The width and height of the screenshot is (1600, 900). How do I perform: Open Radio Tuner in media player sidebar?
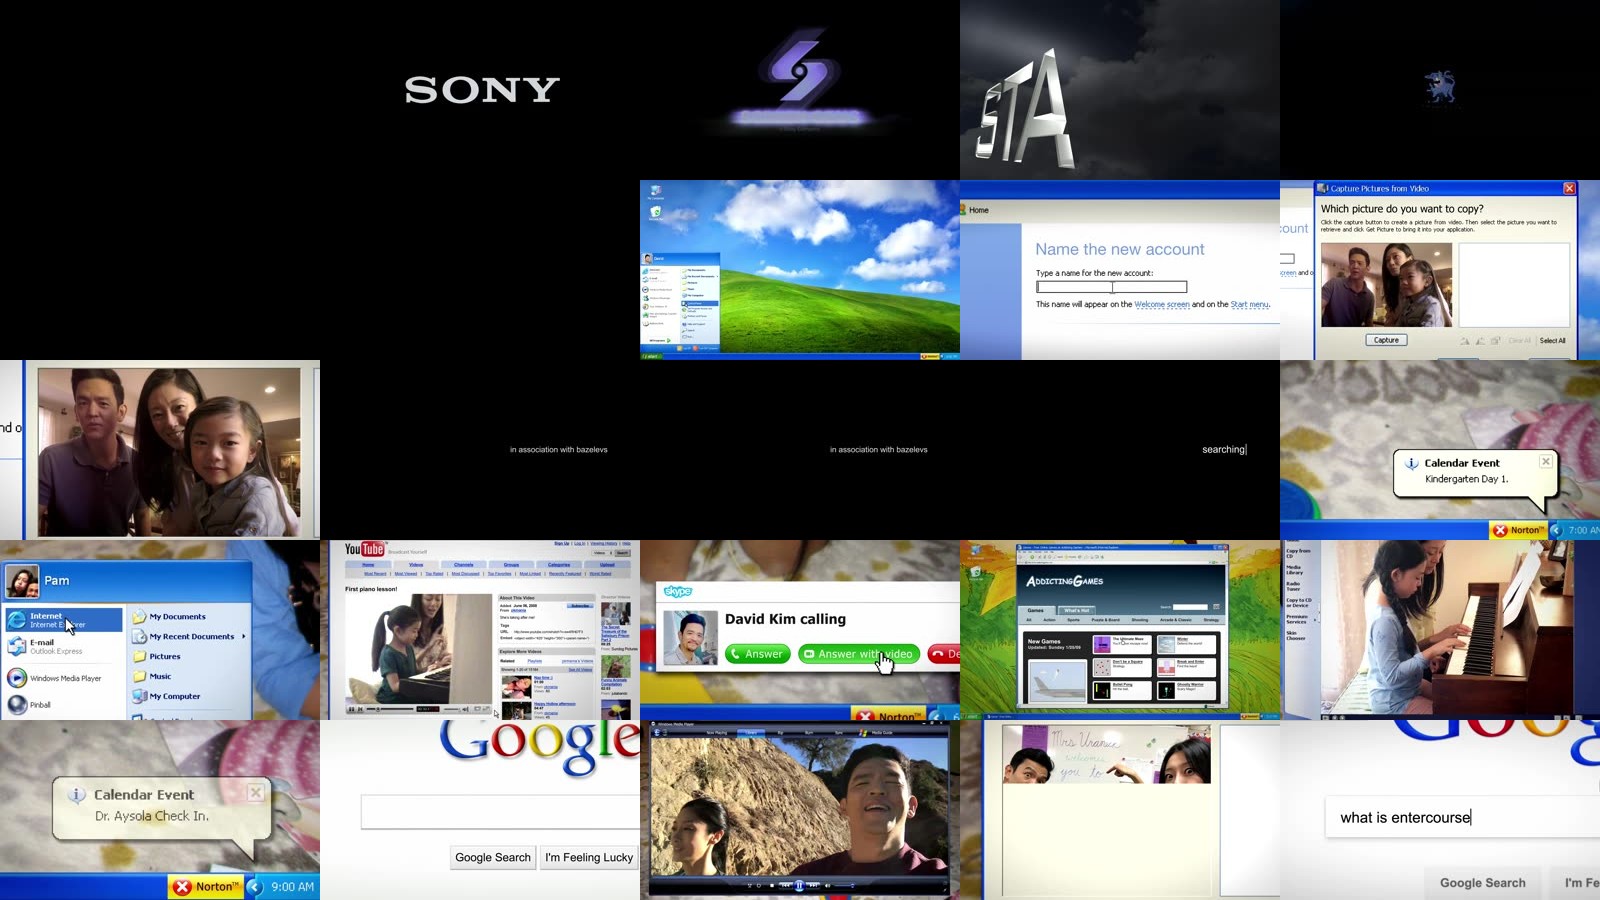point(1293,586)
